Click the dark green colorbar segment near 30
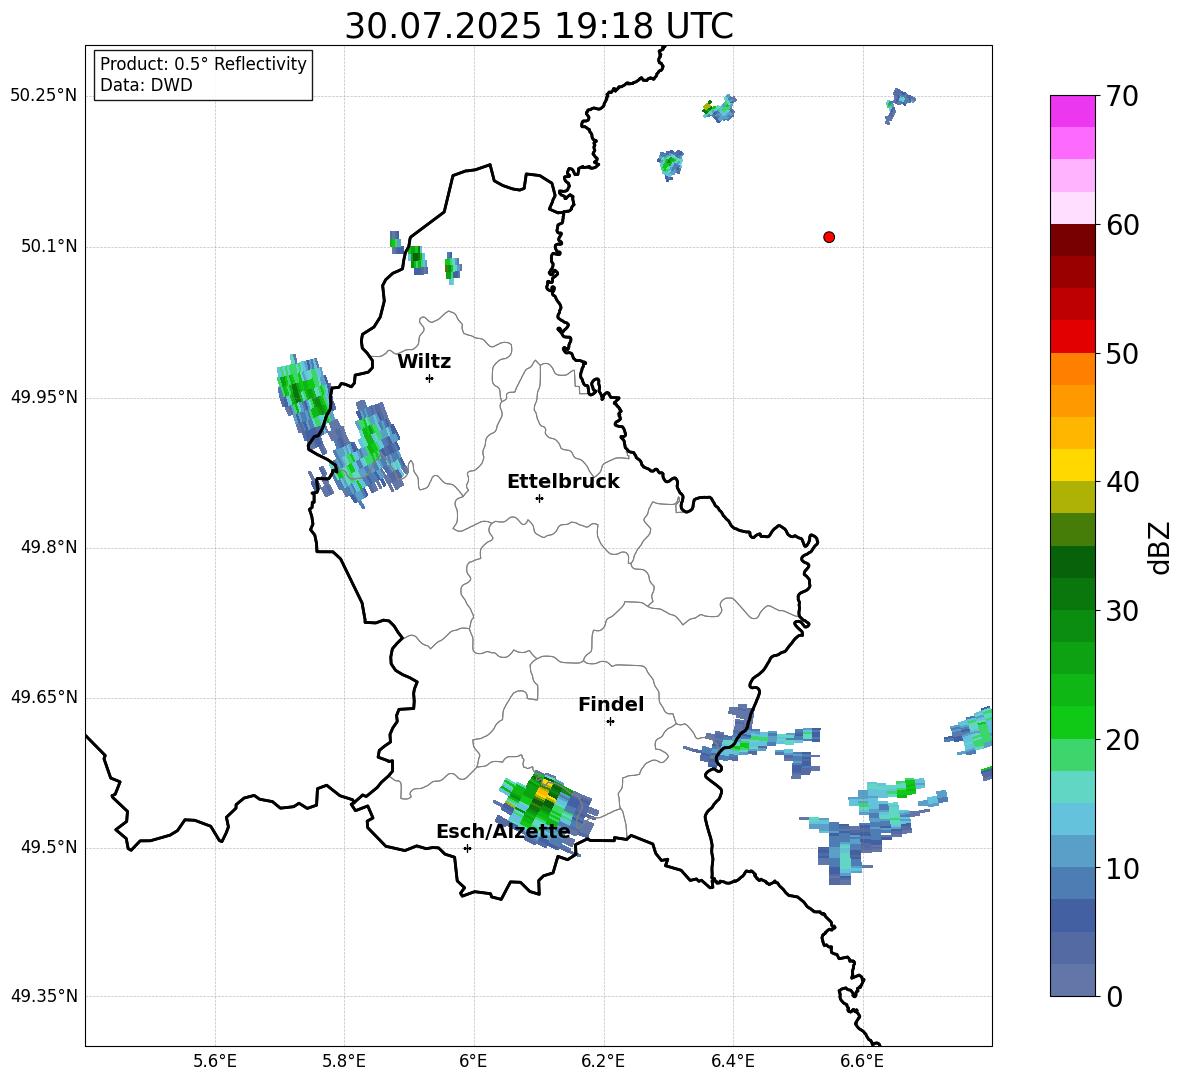The width and height of the screenshot is (1184, 1081). point(1073,593)
